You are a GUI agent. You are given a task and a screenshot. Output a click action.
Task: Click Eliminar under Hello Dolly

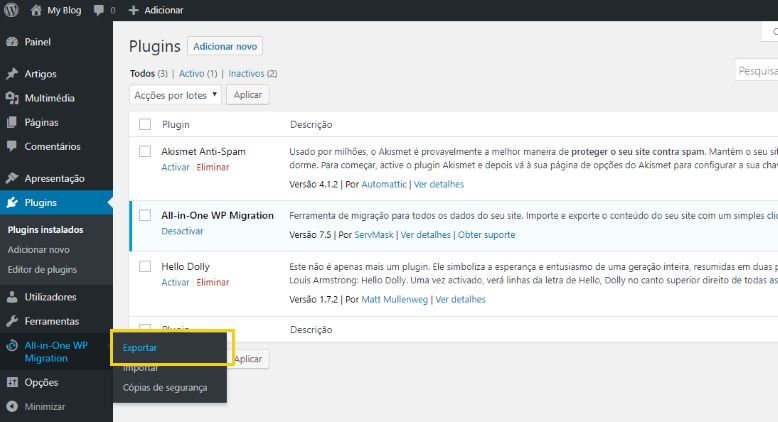tap(213, 282)
